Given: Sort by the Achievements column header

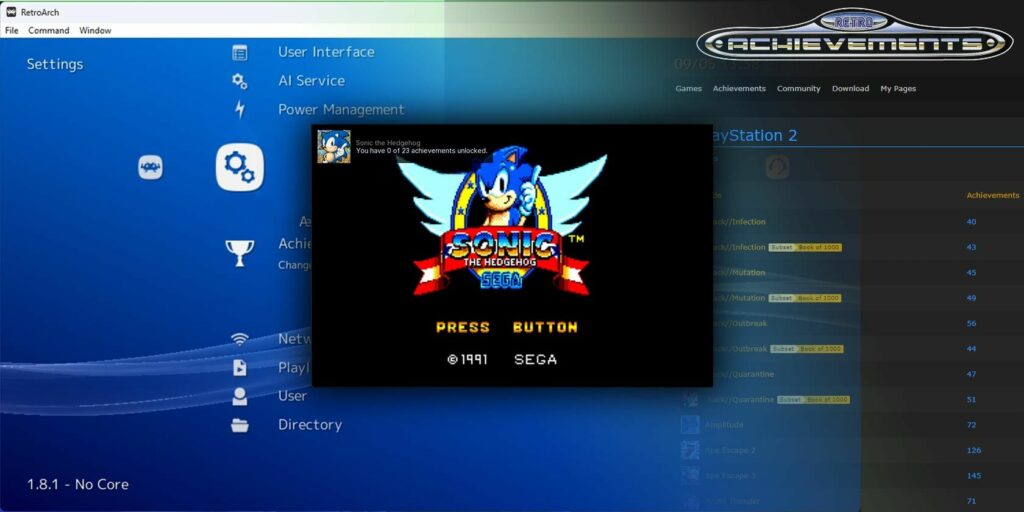Looking at the screenshot, I should point(993,195).
